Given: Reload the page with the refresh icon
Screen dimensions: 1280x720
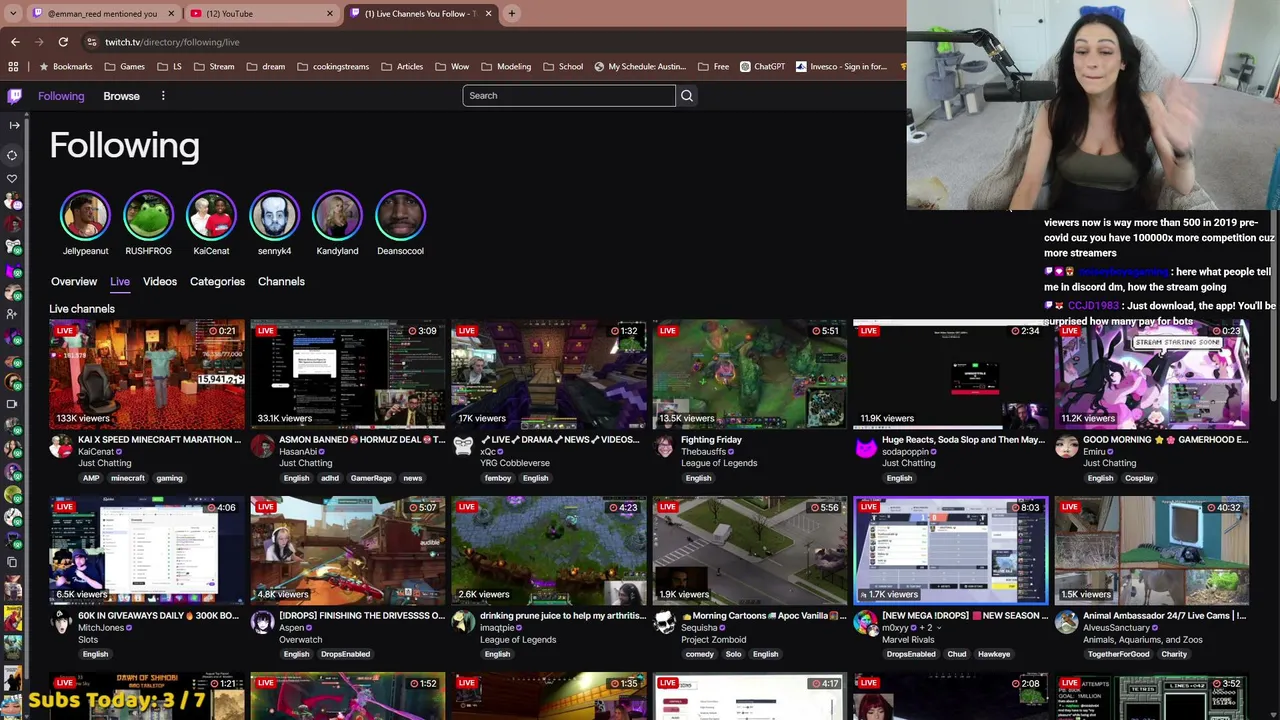Looking at the screenshot, I should click(x=63, y=42).
